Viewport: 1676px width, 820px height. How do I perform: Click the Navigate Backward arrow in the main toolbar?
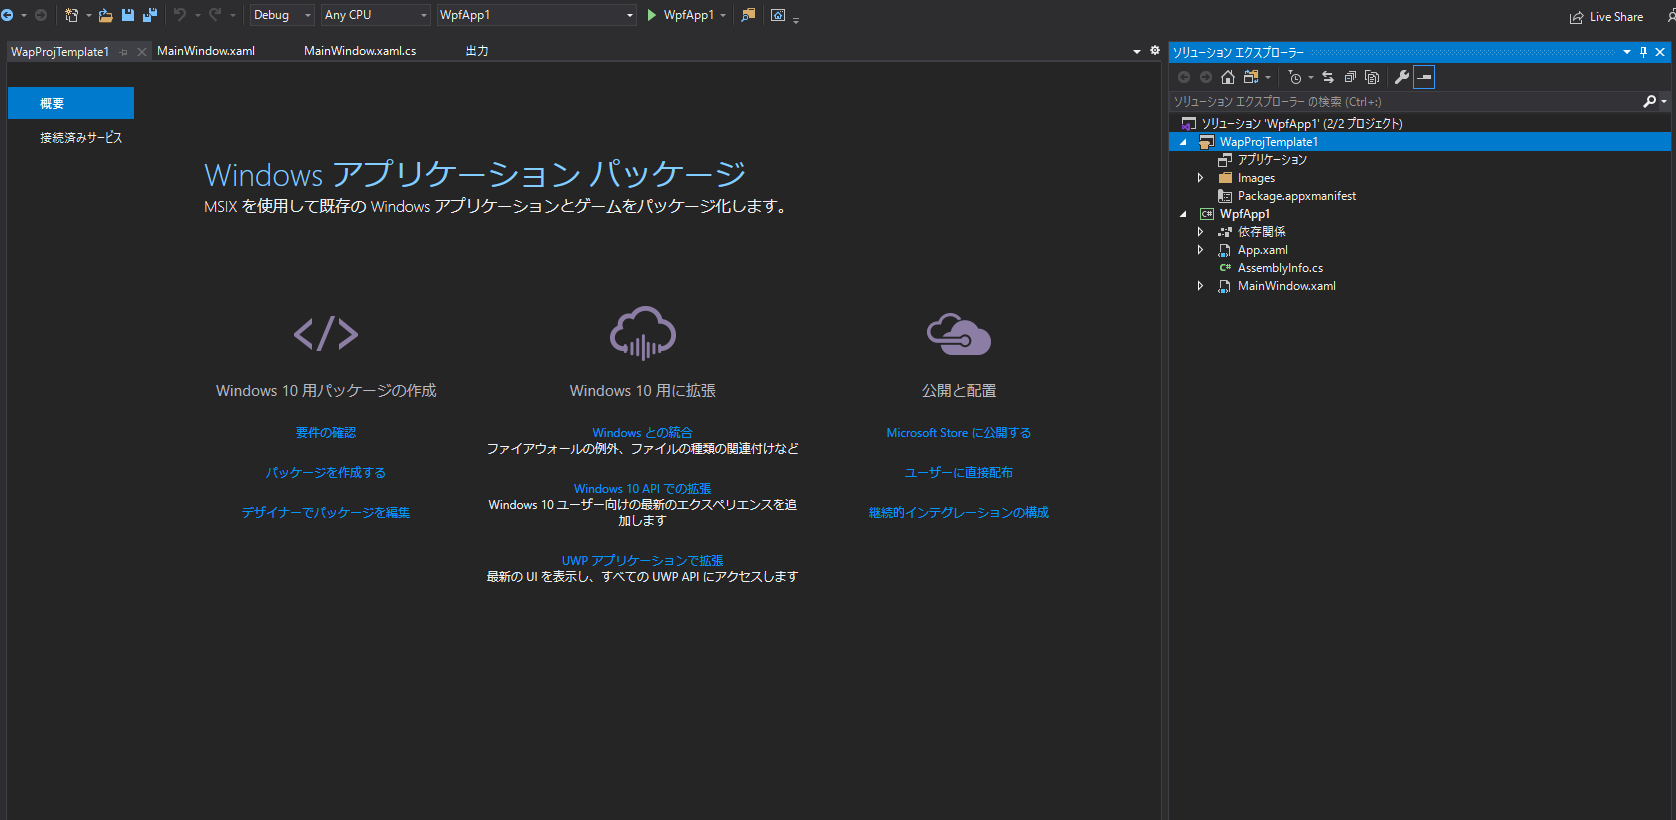[x=7, y=15]
